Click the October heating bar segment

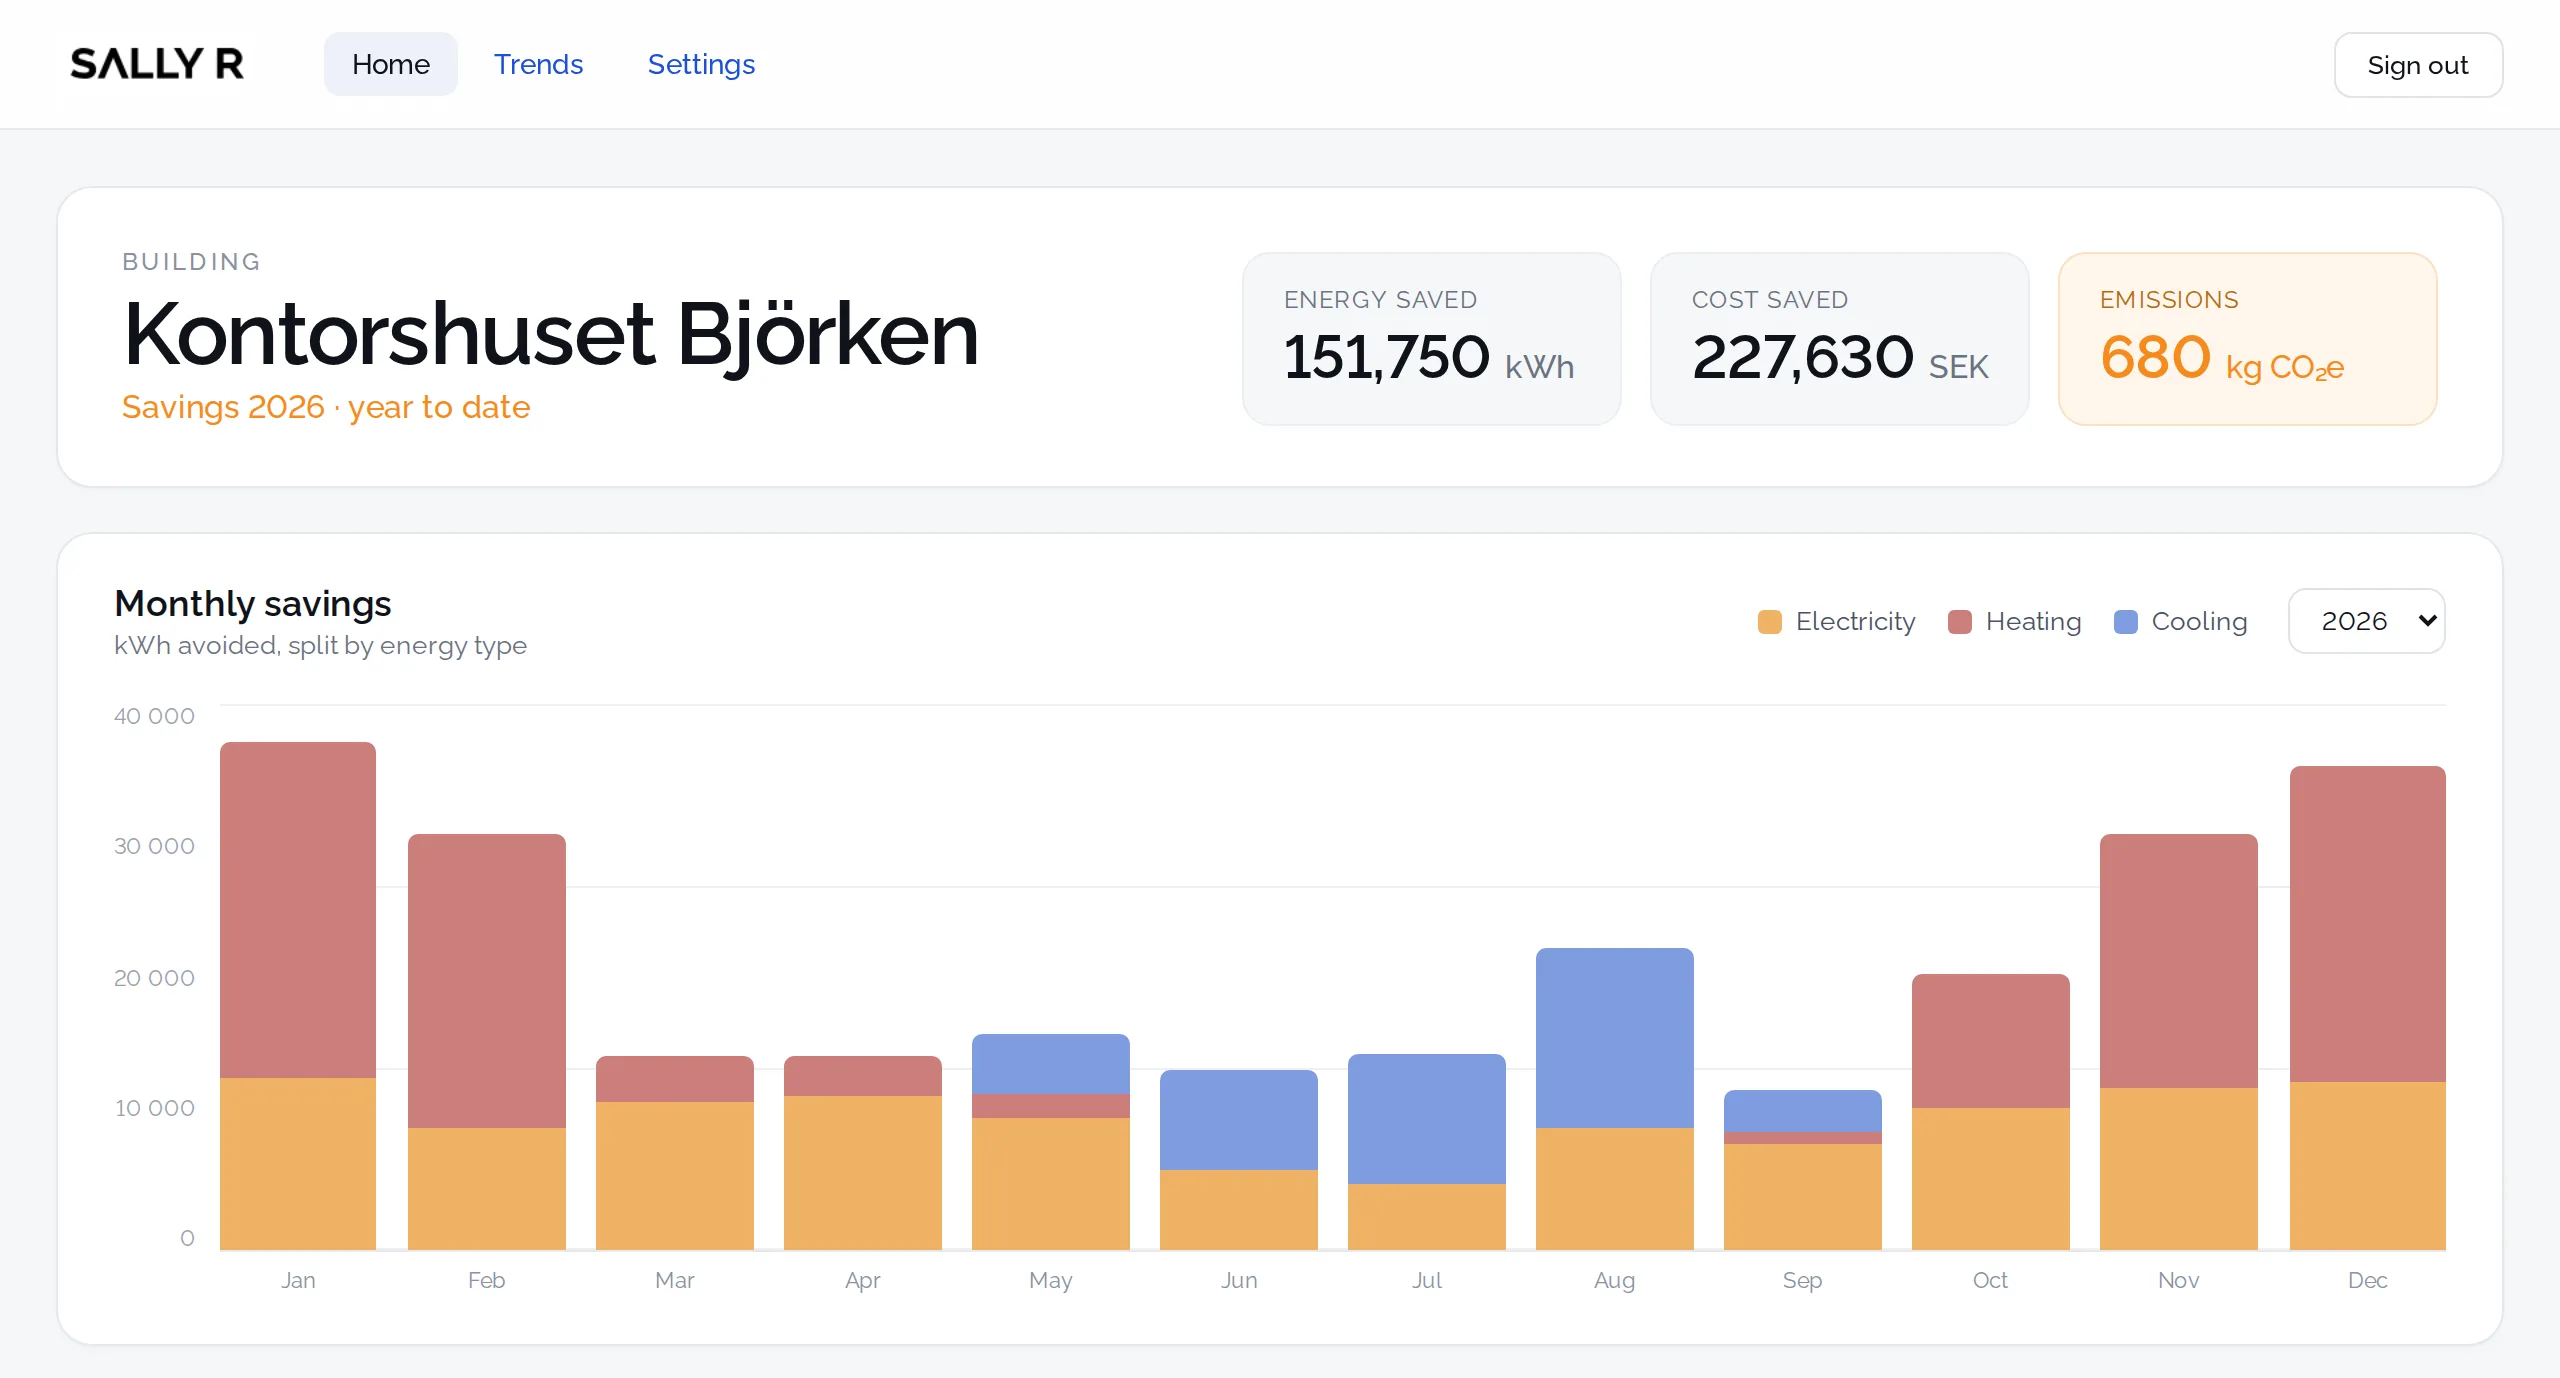pos(1991,1041)
